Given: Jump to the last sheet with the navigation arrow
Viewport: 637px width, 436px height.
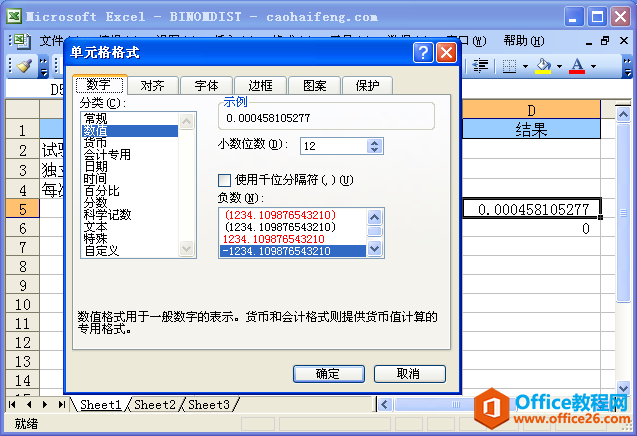Looking at the screenshot, I should point(61,404).
